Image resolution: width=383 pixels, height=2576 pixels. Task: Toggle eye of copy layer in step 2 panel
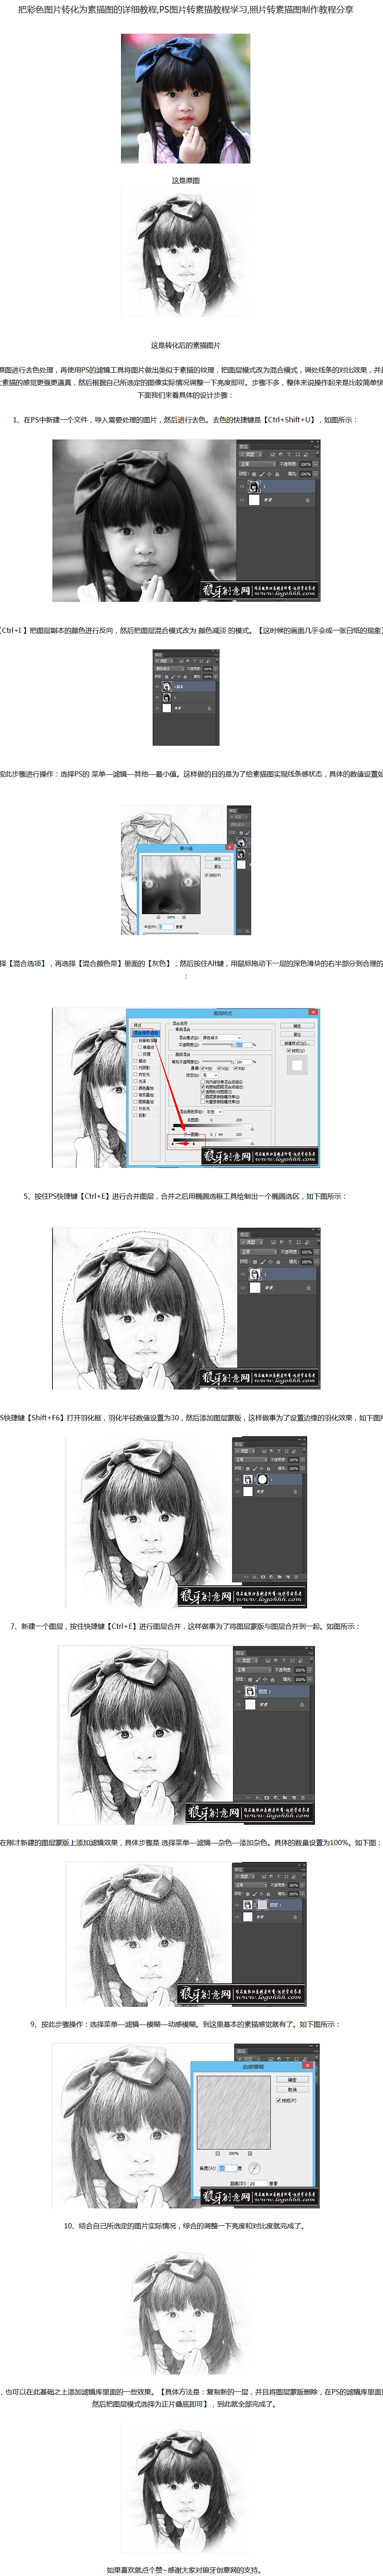[157, 687]
